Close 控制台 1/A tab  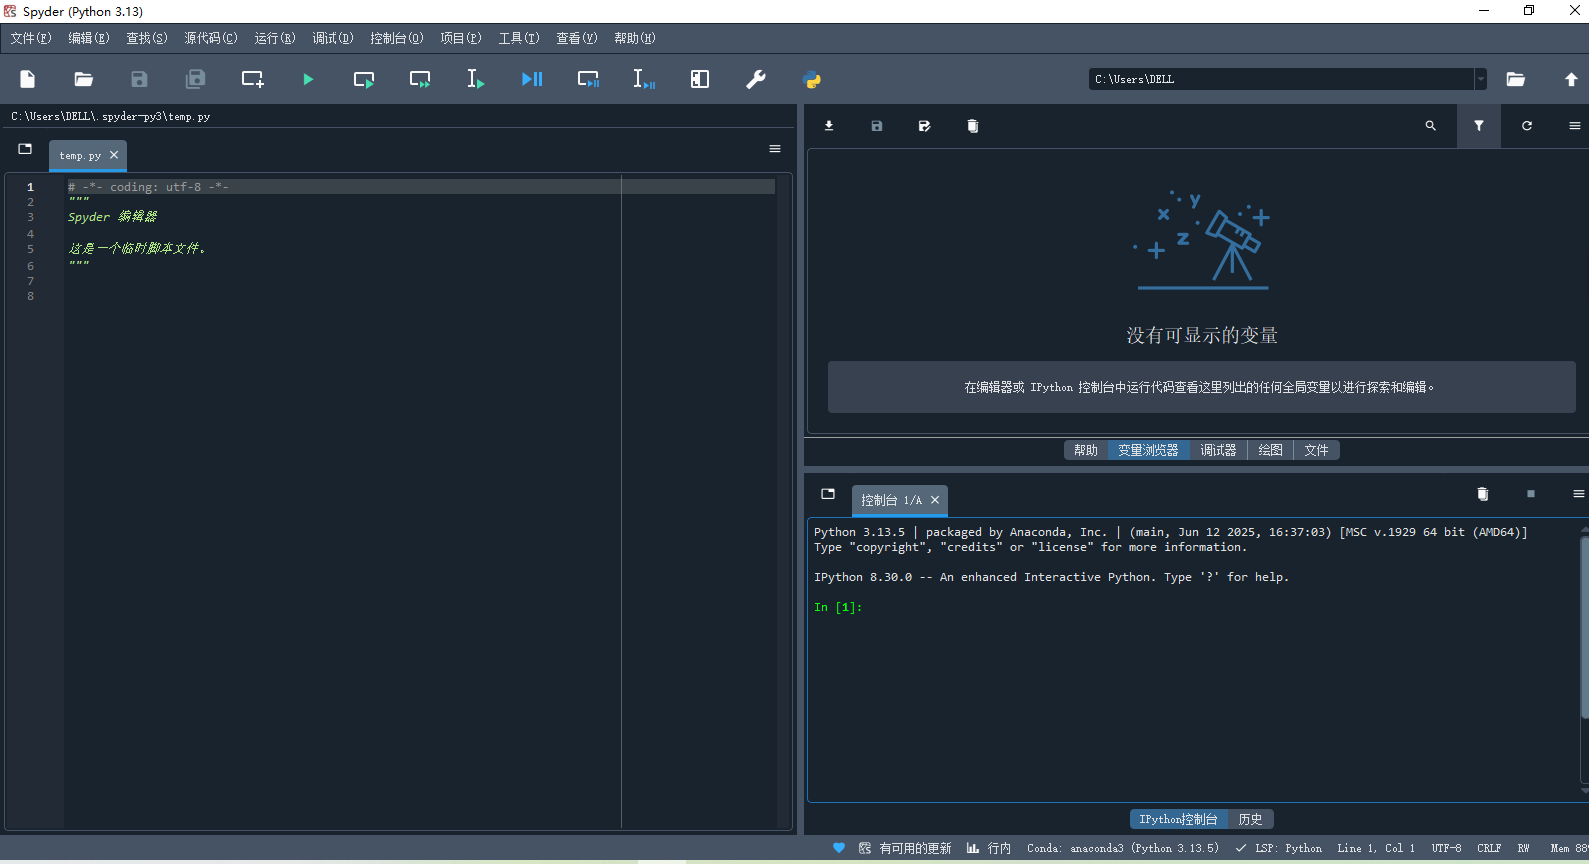(x=935, y=500)
